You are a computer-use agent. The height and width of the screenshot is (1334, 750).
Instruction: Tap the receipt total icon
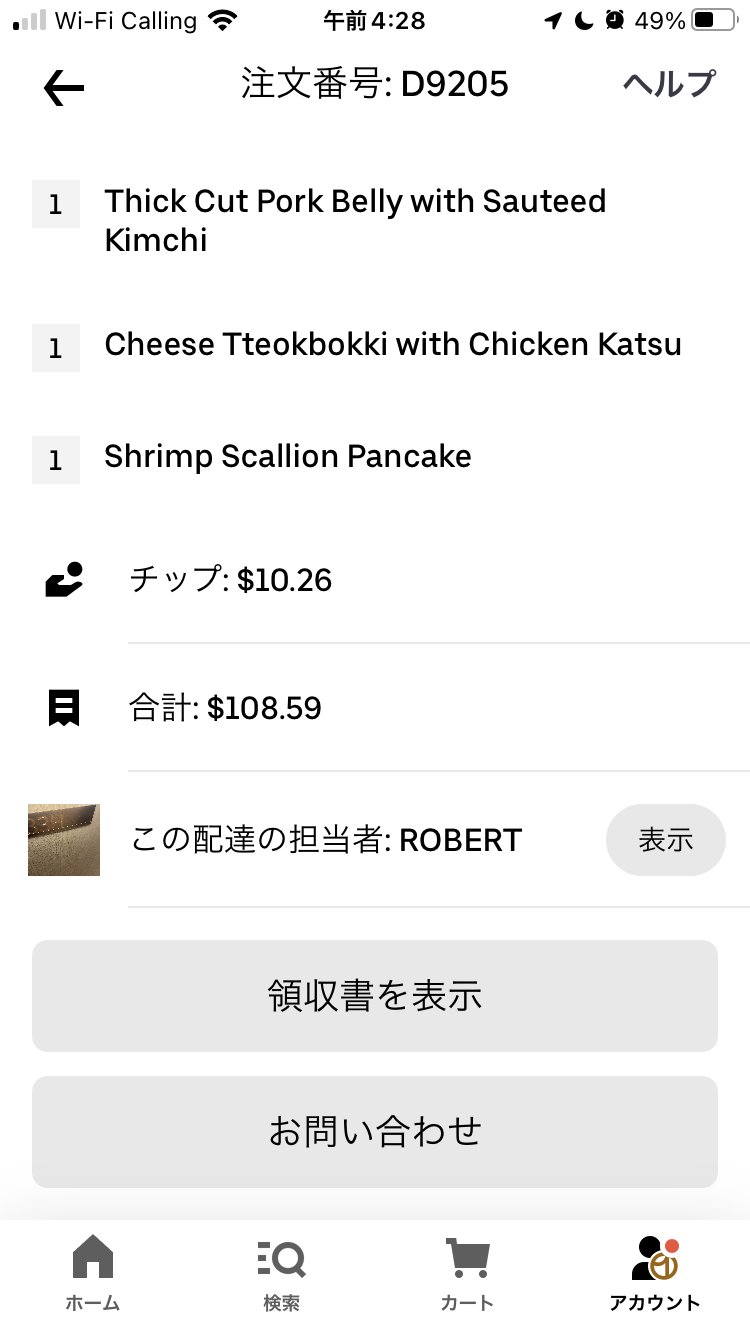(x=63, y=709)
